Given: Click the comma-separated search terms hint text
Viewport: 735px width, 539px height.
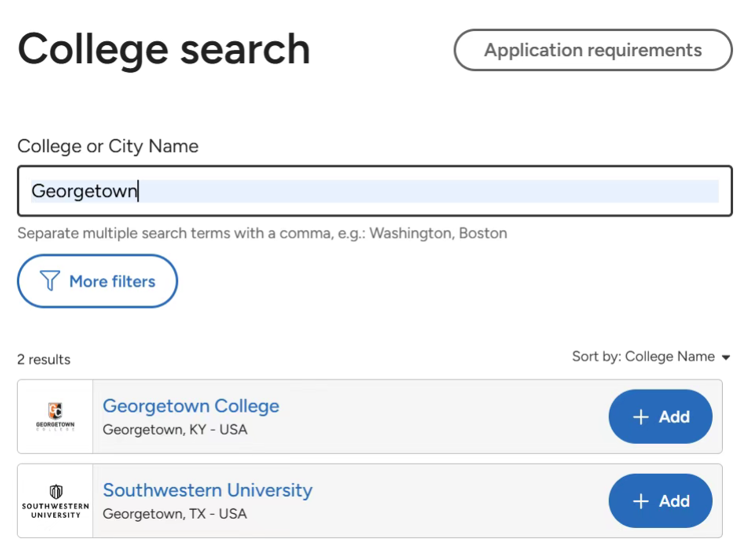Looking at the screenshot, I should pyautogui.click(x=262, y=233).
